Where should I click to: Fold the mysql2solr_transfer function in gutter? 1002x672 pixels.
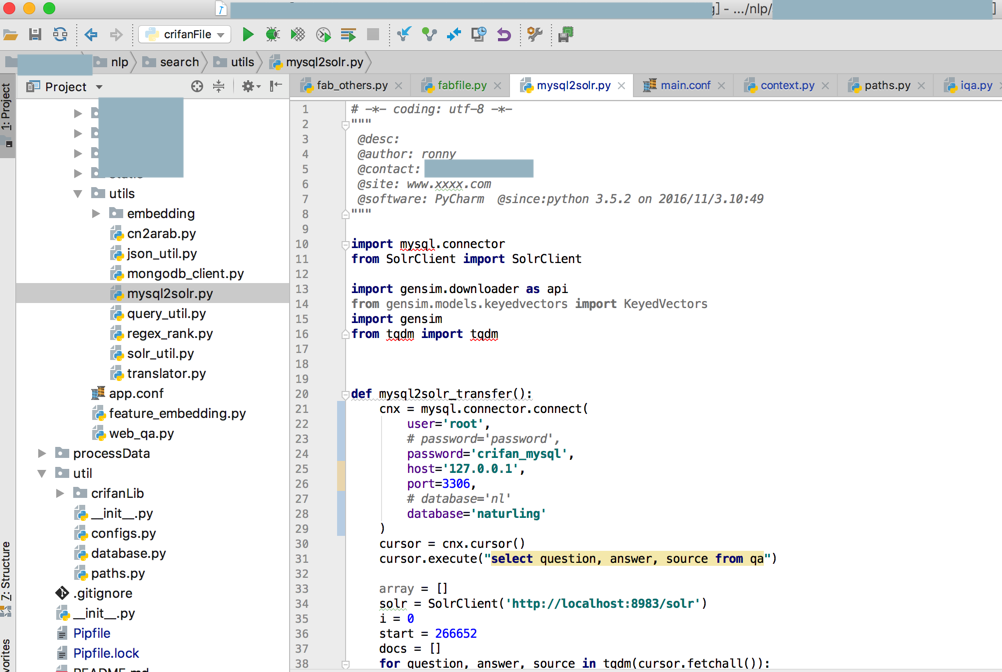pos(345,394)
